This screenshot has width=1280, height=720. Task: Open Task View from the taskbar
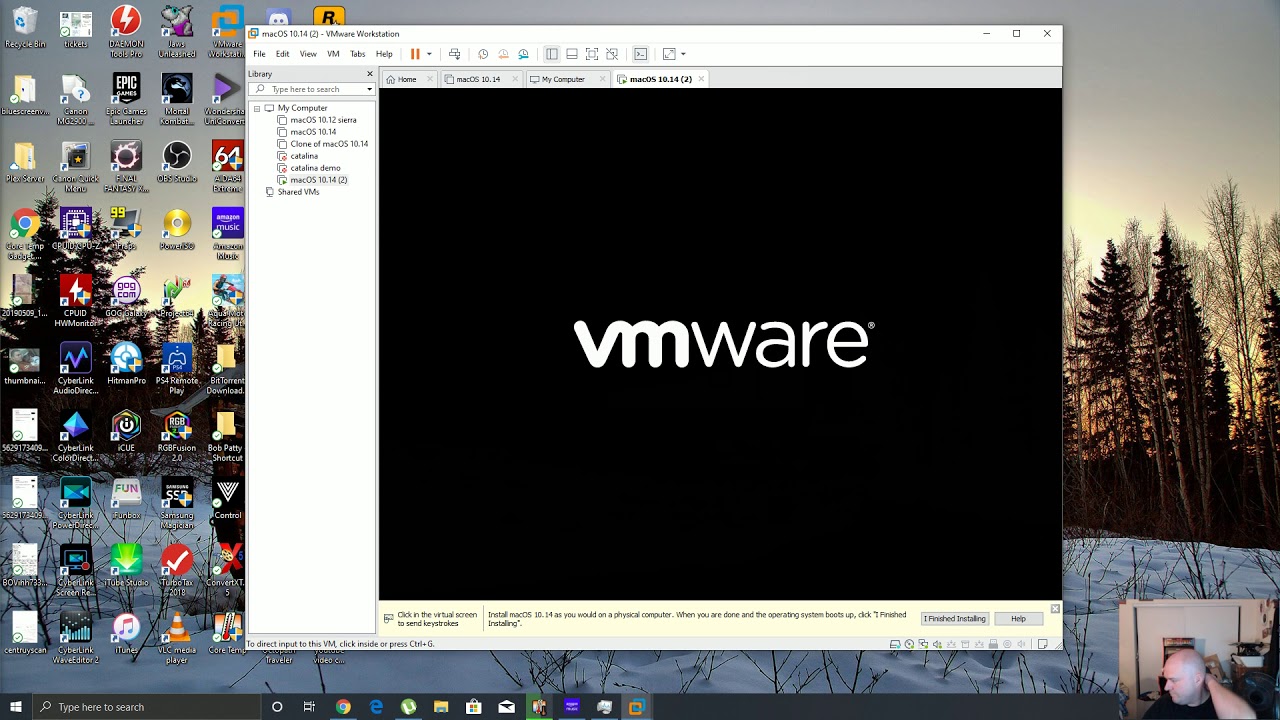point(309,707)
